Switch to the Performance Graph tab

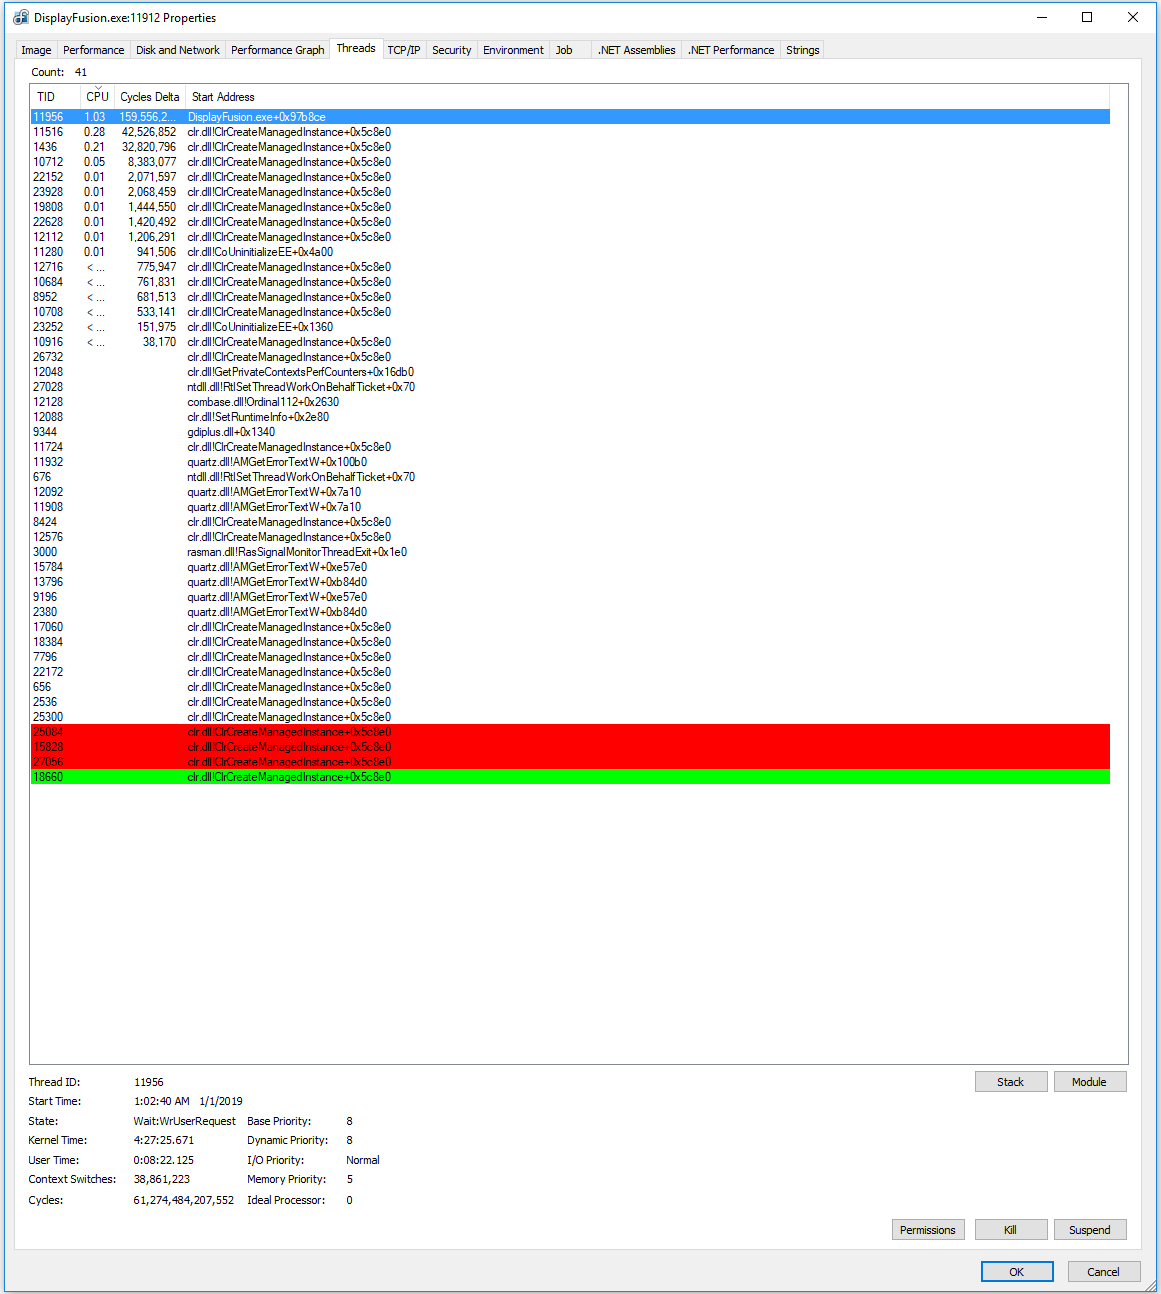[277, 50]
